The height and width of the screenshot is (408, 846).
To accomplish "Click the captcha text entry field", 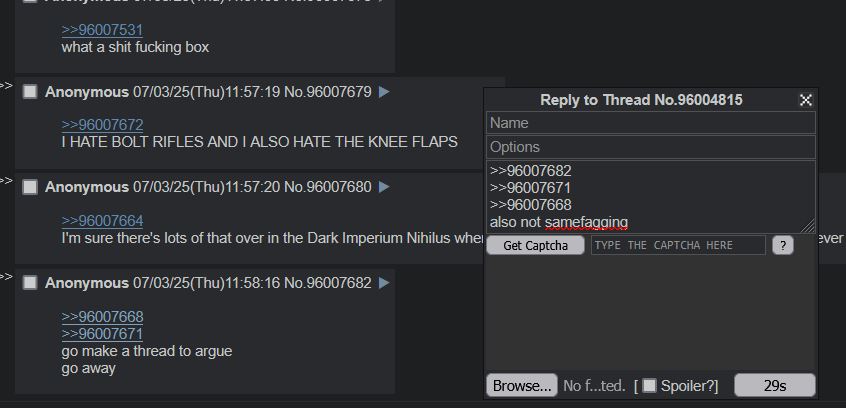I will (x=678, y=246).
